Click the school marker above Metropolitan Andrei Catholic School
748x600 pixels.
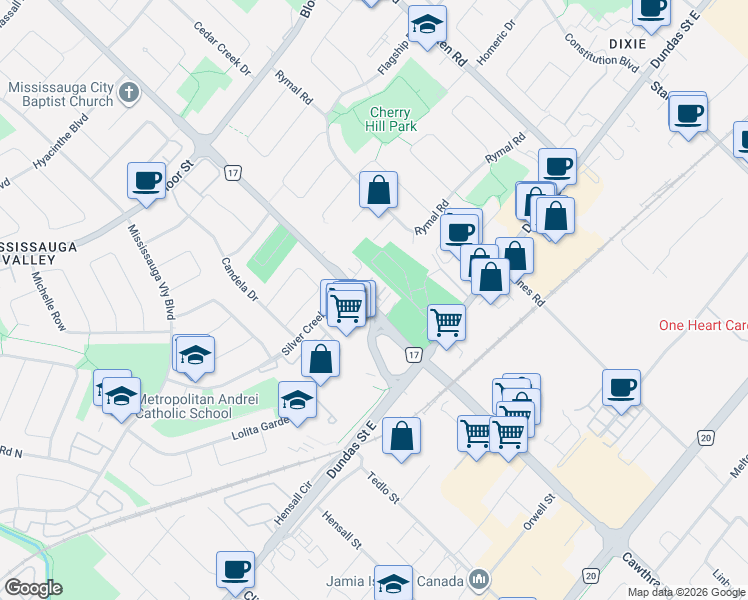[195, 358]
